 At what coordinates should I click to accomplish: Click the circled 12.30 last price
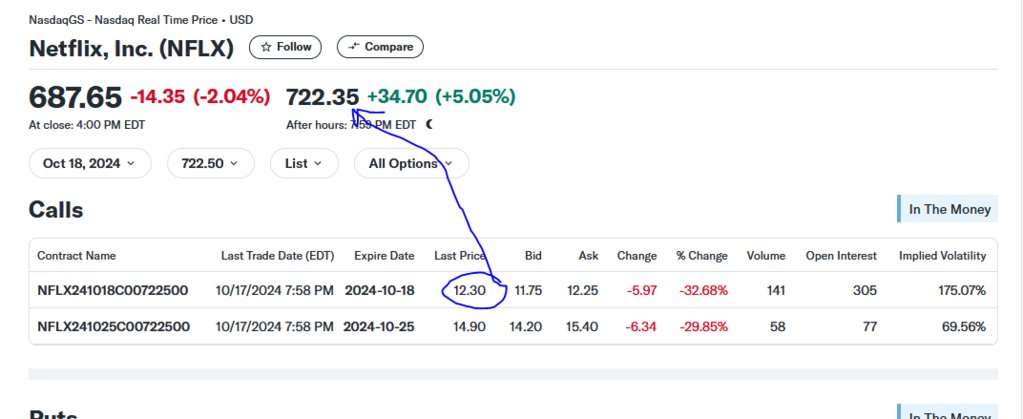[469, 291]
